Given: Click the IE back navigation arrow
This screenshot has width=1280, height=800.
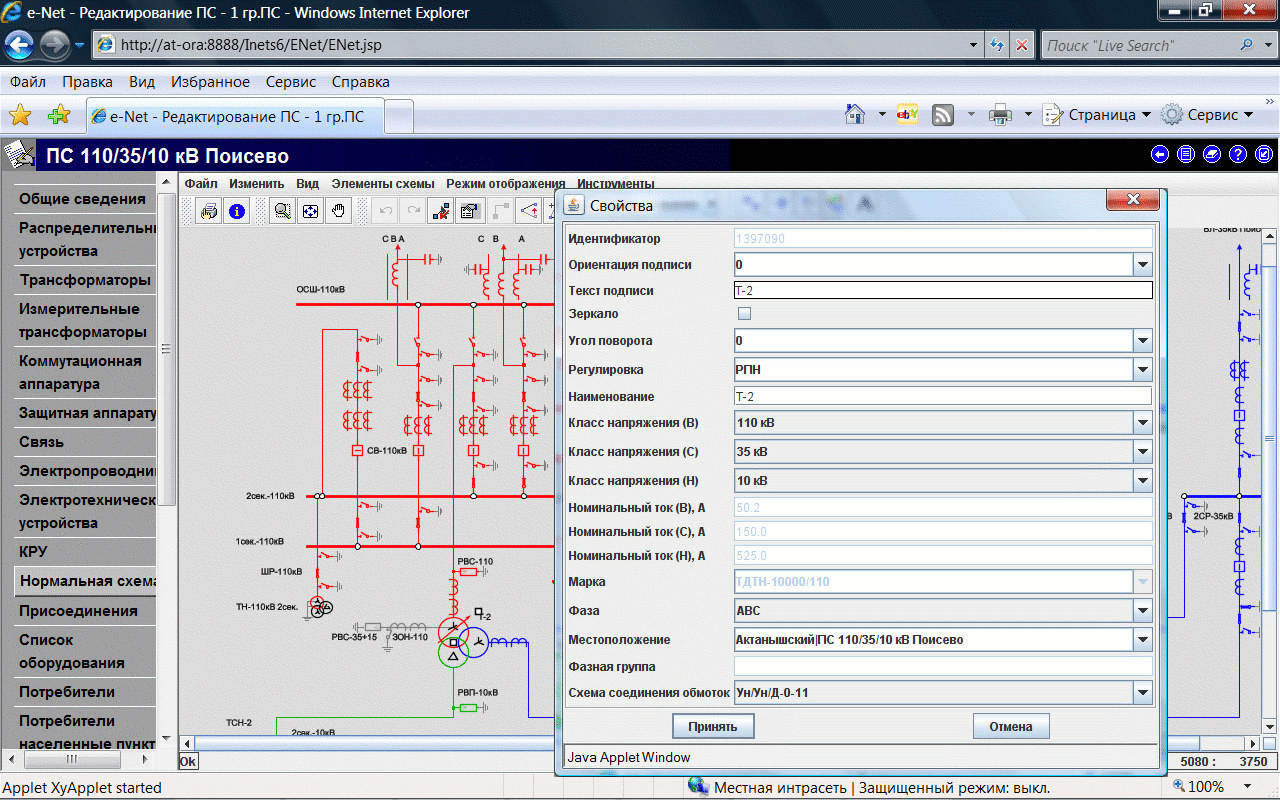Looking at the screenshot, I should [x=20, y=44].
